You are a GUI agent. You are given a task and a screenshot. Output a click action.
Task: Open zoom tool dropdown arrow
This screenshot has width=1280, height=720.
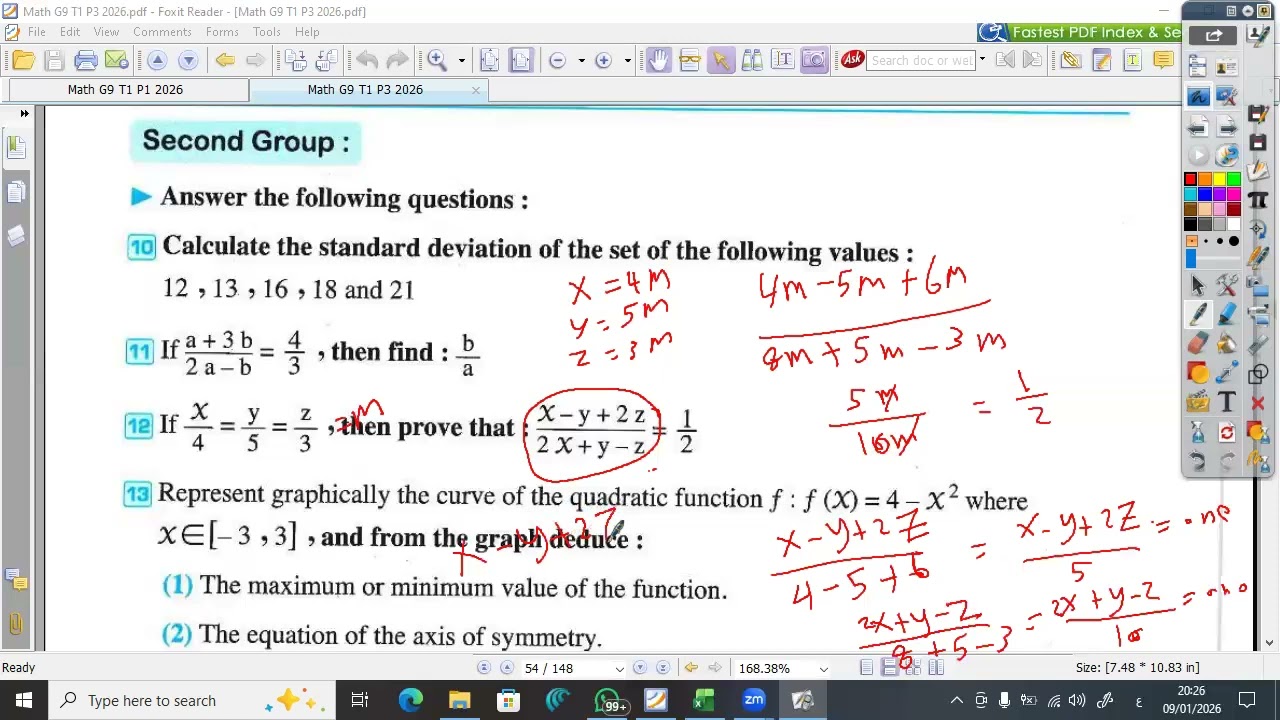tap(461, 60)
